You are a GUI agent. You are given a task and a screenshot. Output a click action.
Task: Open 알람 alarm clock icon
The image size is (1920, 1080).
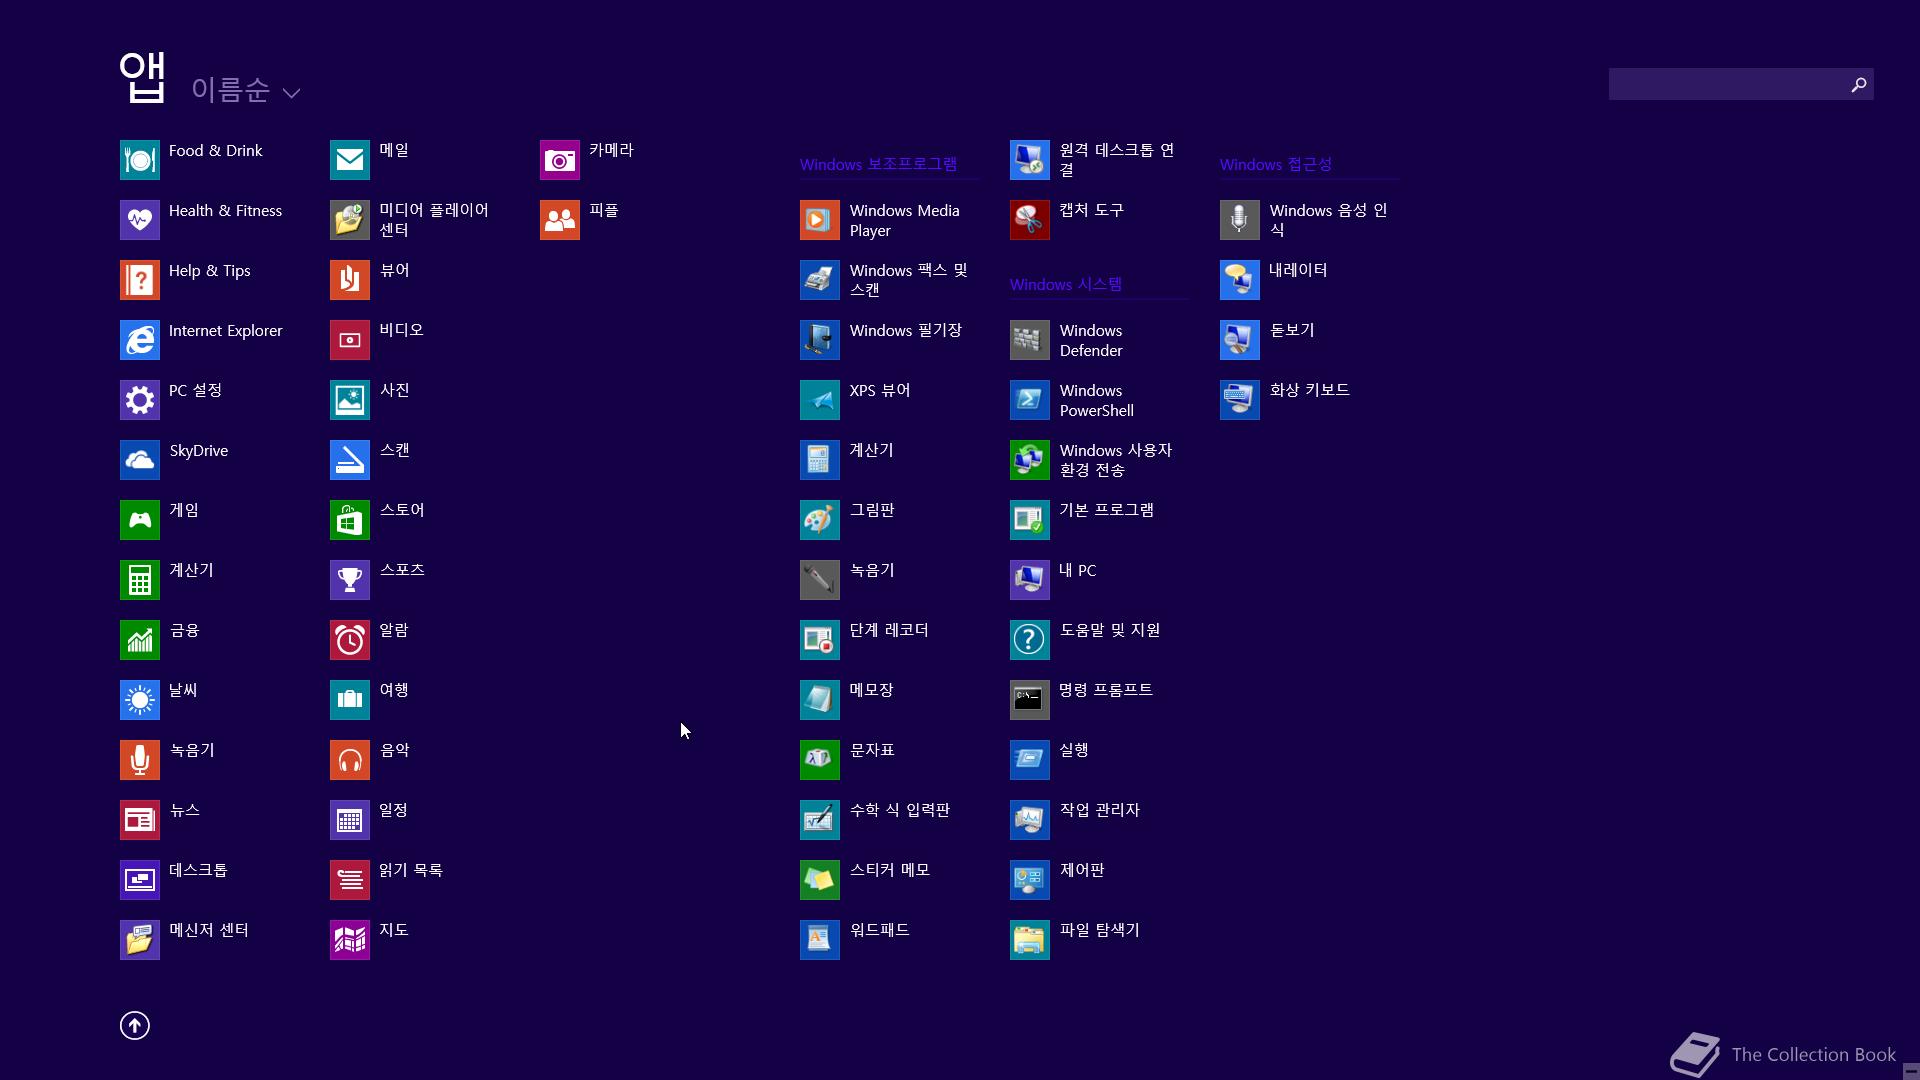(350, 640)
